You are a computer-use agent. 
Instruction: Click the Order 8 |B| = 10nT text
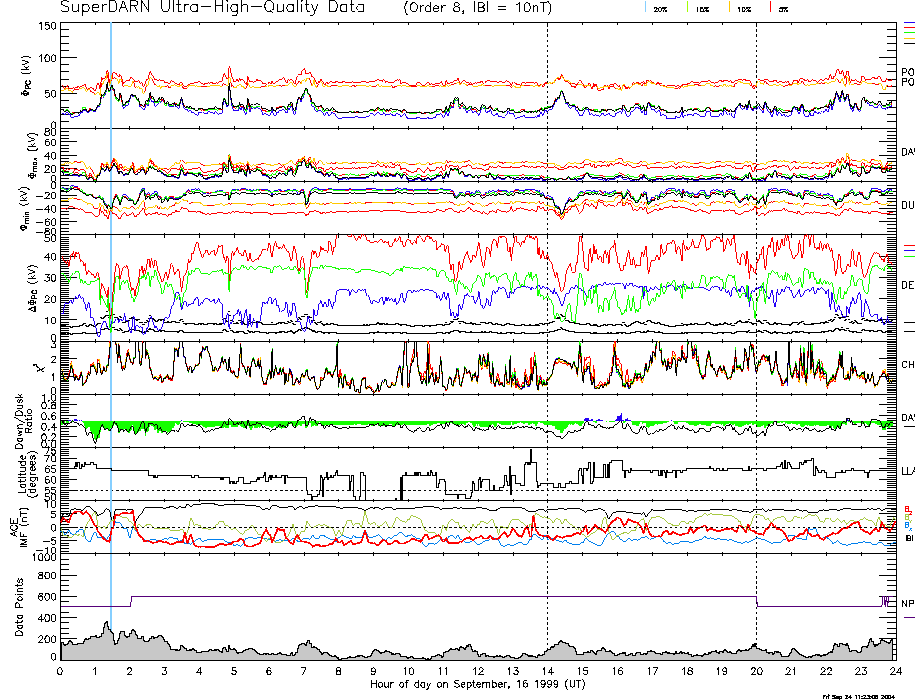pyautogui.click(x=487, y=8)
